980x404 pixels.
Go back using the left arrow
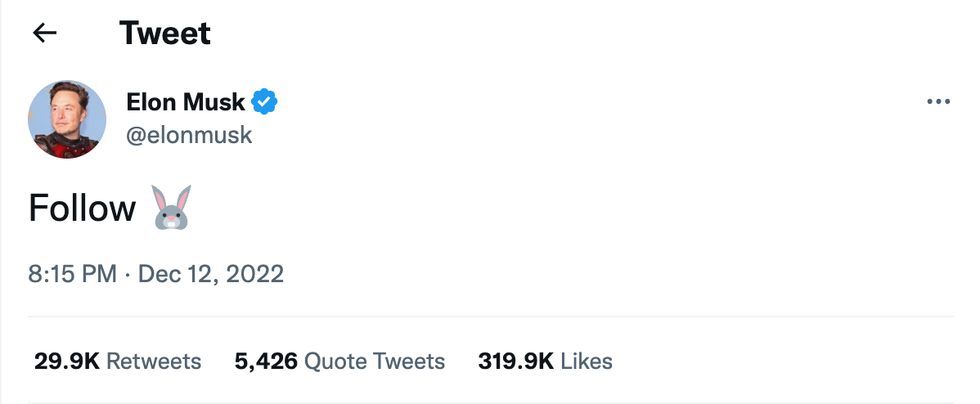coord(44,33)
